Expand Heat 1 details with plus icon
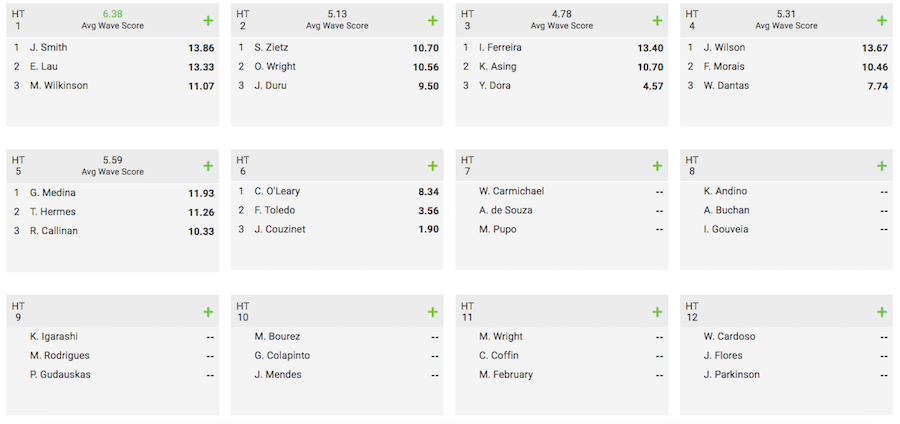900x424 pixels. coord(208,21)
